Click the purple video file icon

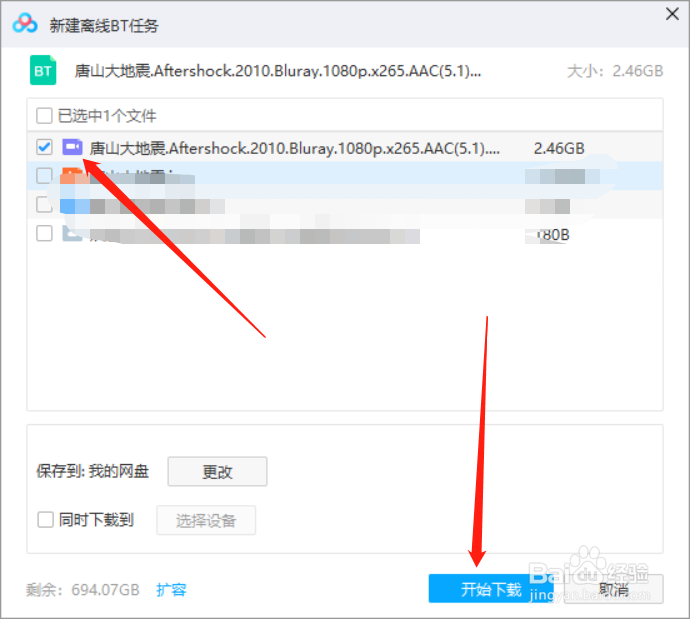(x=72, y=147)
